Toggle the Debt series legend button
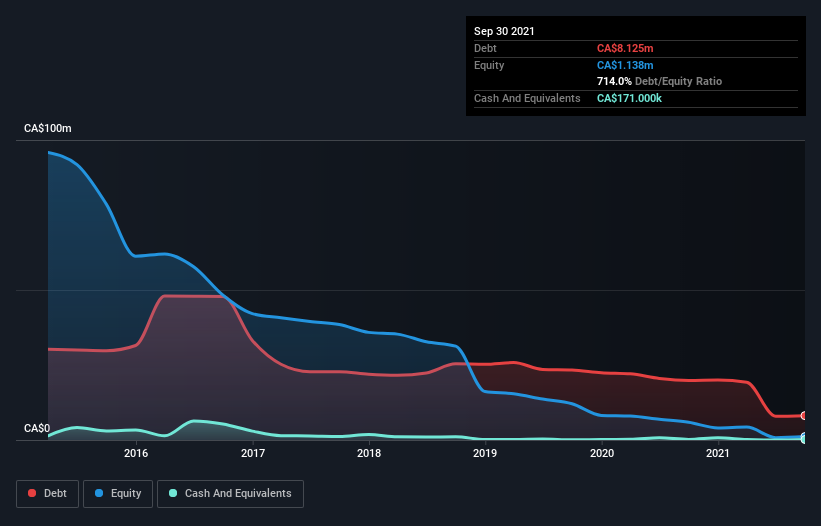 [47, 494]
